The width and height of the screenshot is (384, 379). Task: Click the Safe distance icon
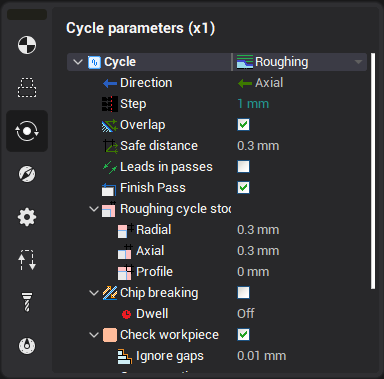pyautogui.click(x=110, y=146)
